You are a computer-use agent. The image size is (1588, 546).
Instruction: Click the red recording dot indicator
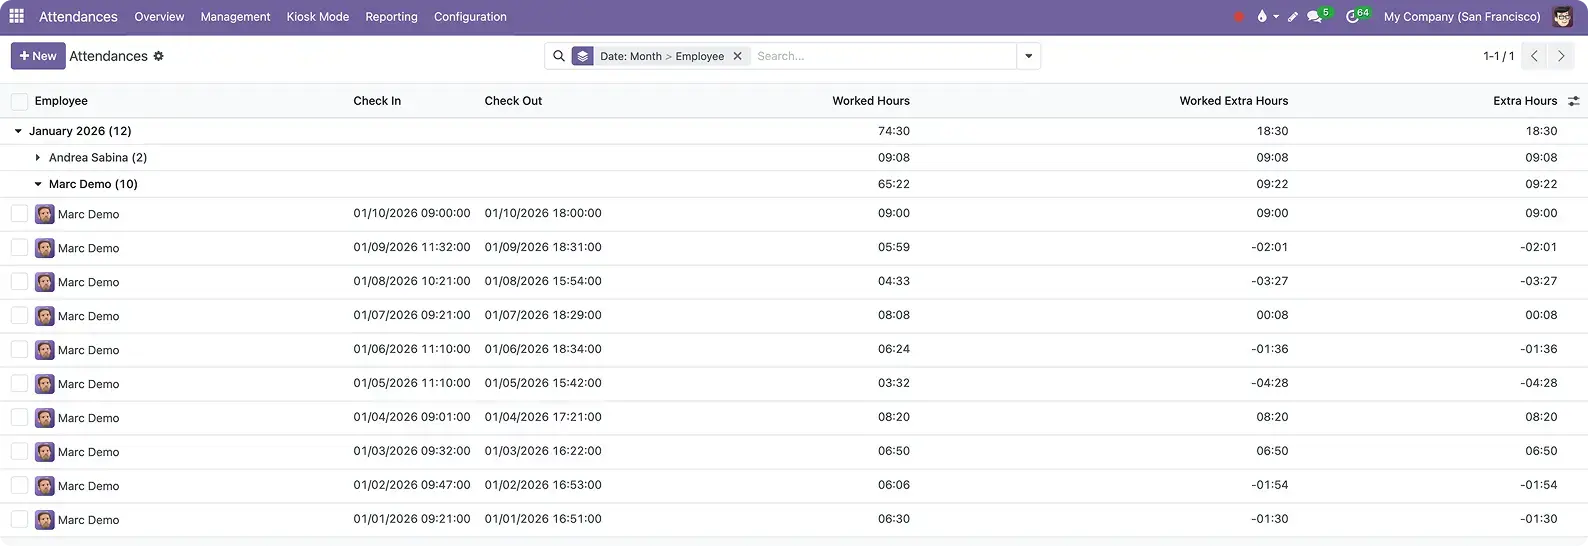coord(1239,17)
